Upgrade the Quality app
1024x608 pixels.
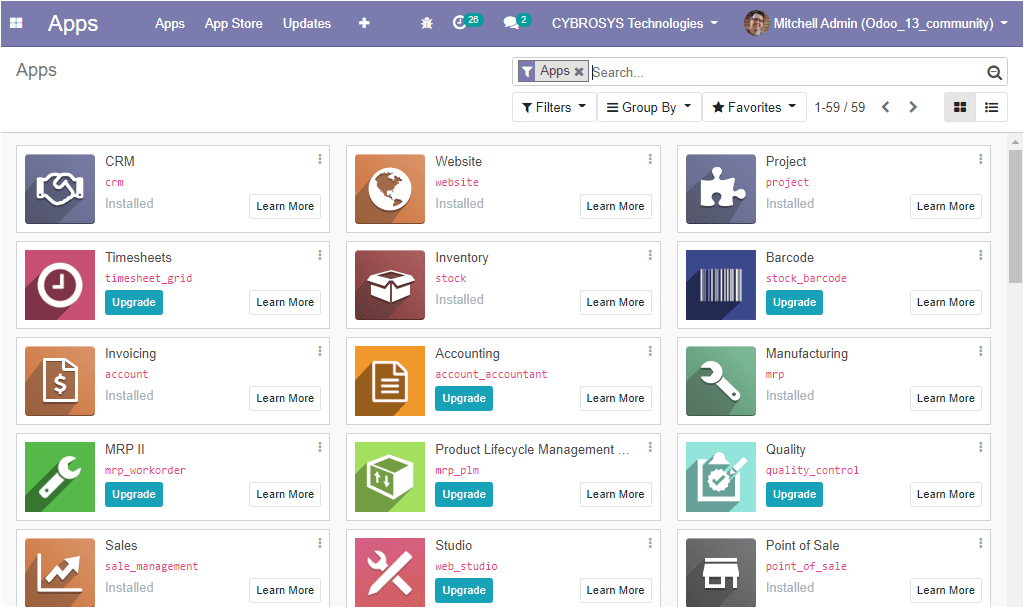[794, 494]
